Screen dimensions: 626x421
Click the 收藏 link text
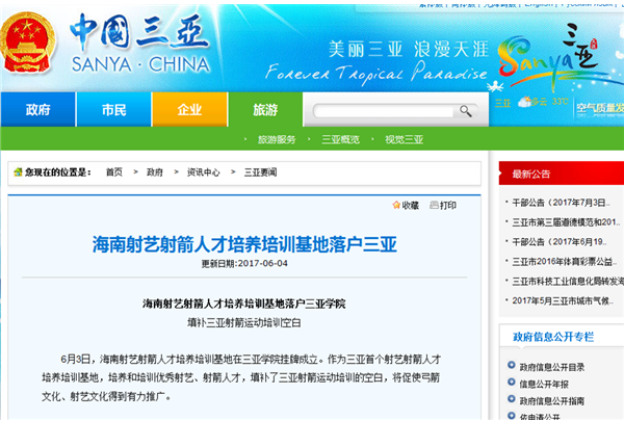click(410, 205)
